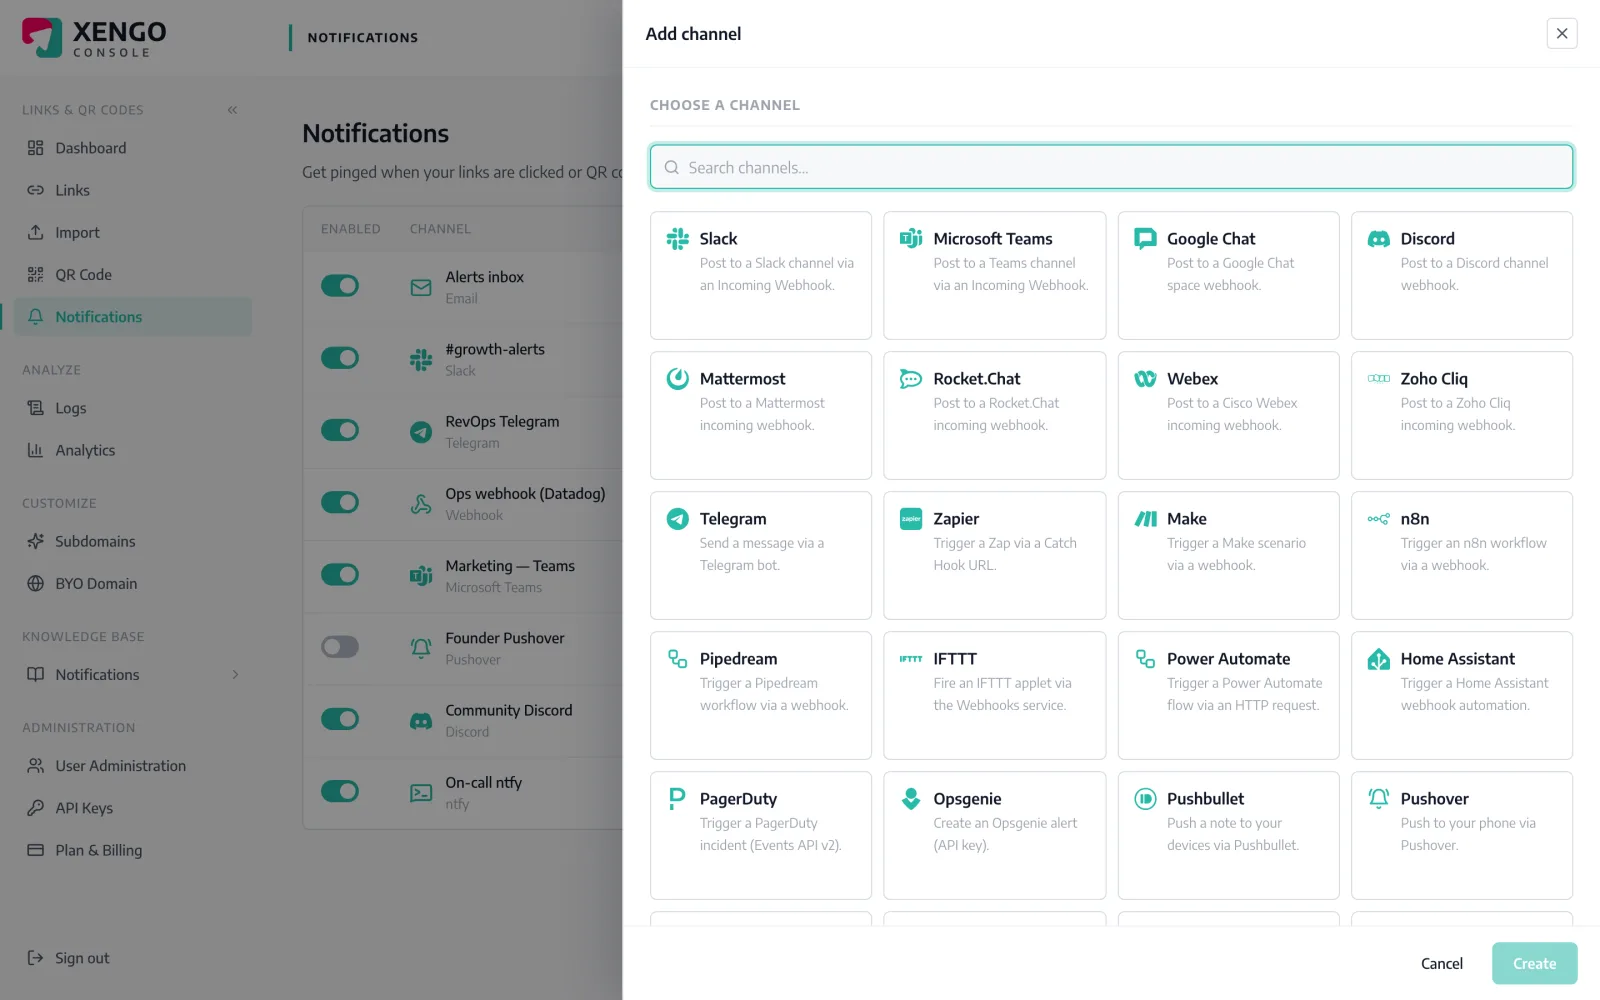Screen dimensions: 1600x1000
Task: Click the Sign out icon
Action: pyautogui.click(x=36, y=958)
